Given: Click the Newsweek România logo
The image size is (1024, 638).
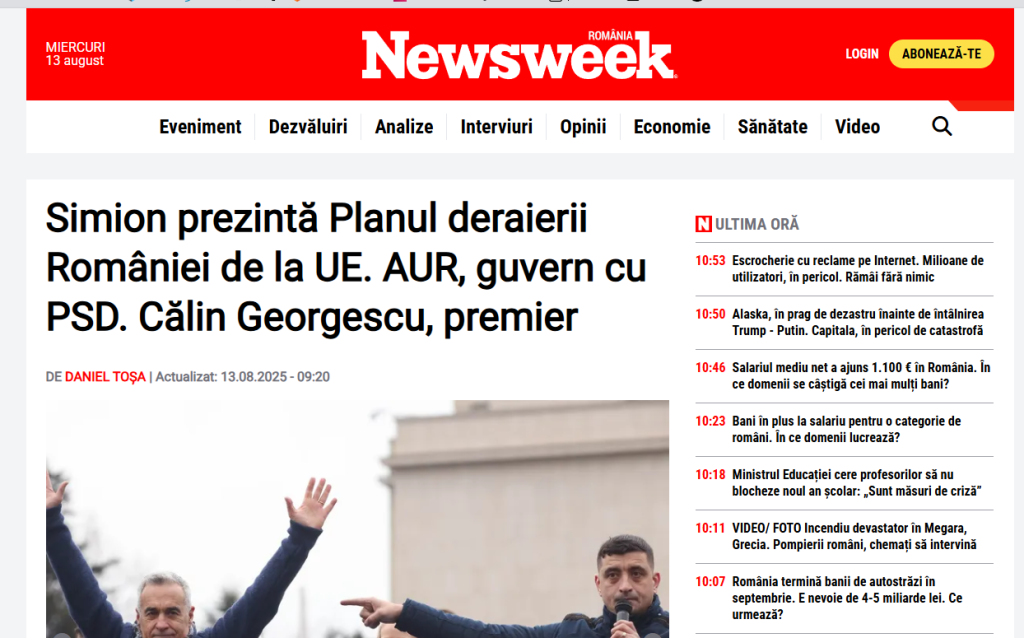Looking at the screenshot, I should [519, 54].
